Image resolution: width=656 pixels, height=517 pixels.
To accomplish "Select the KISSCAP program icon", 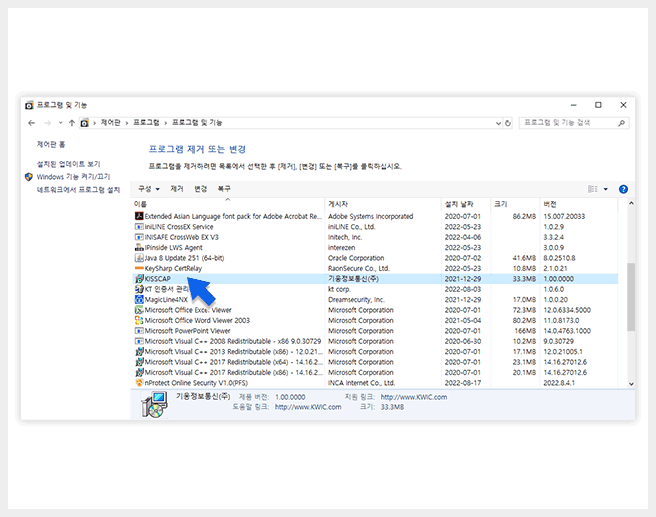I will coord(139,279).
